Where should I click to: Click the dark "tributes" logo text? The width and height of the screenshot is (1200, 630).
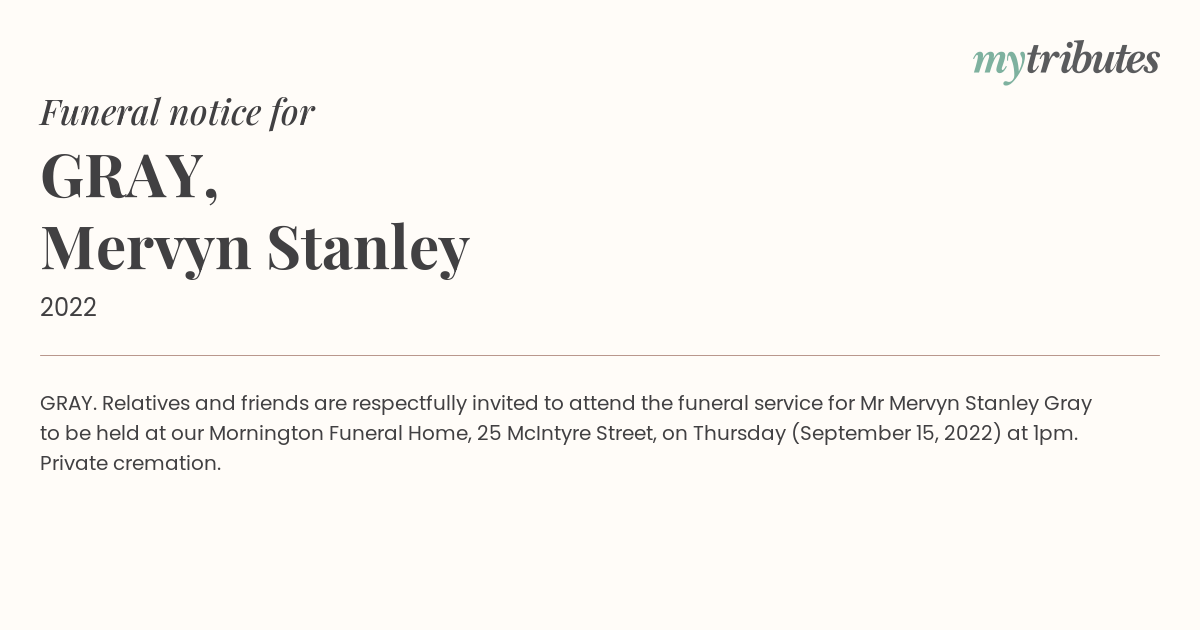[x=1093, y=59]
